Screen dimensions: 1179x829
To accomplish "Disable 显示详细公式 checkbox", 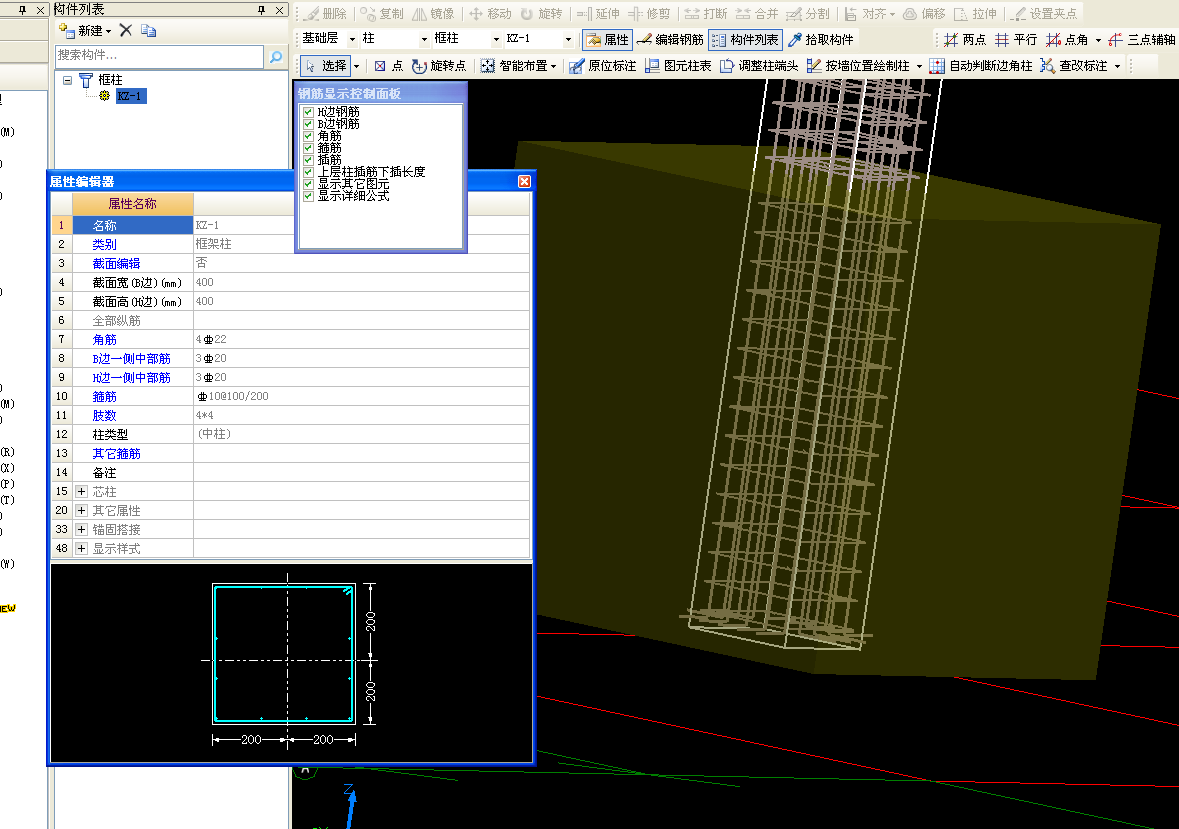I will [308, 196].
